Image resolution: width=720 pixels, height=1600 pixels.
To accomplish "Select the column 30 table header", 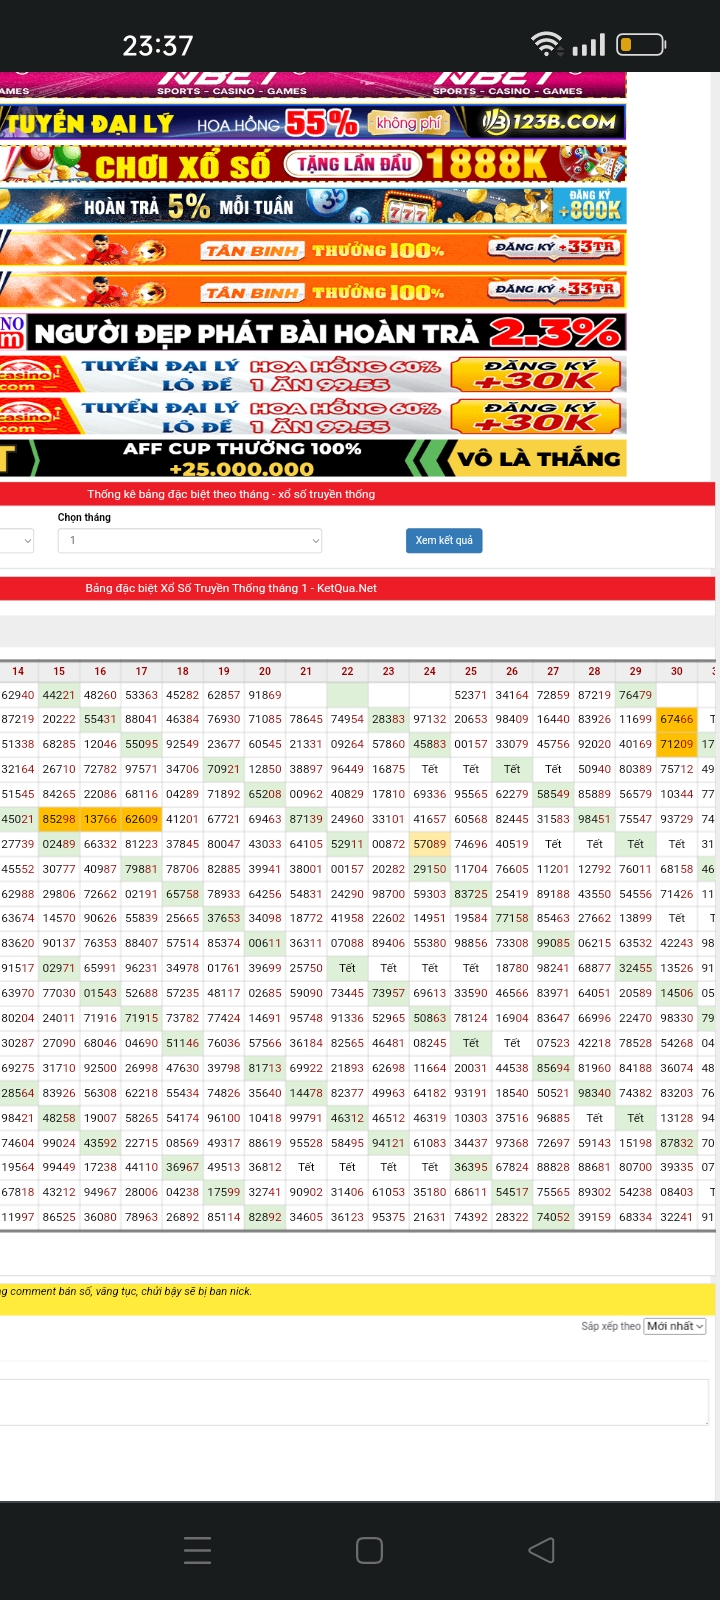I will [677, 671].
